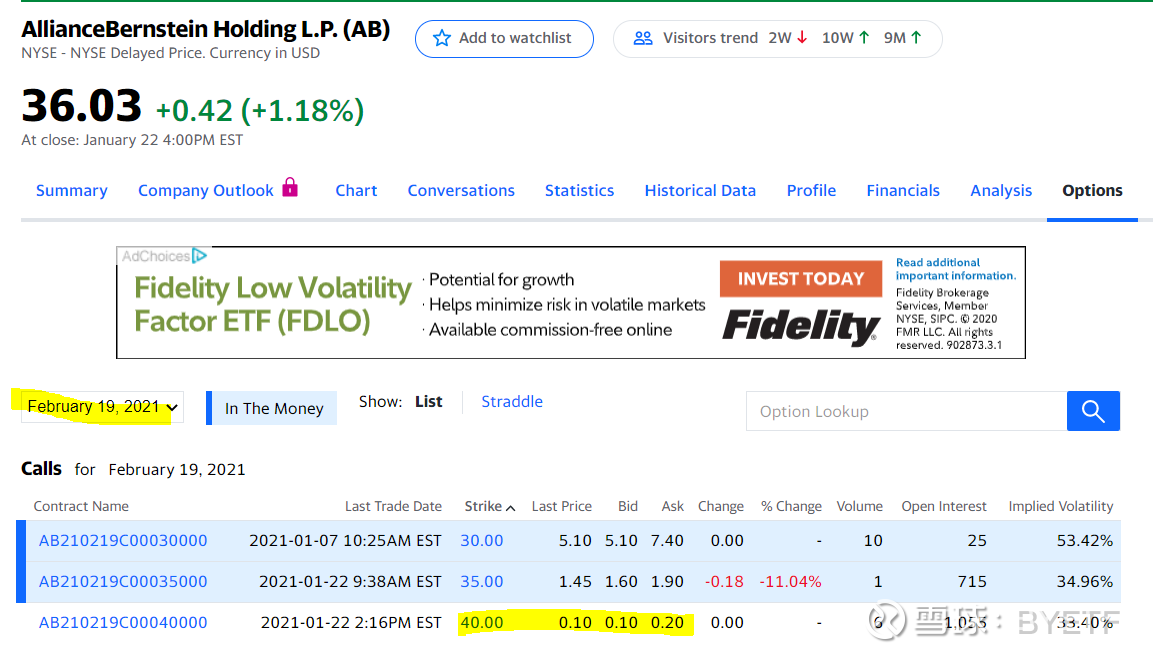
Task: Select the List view option
Action: (x=429, y=402)
